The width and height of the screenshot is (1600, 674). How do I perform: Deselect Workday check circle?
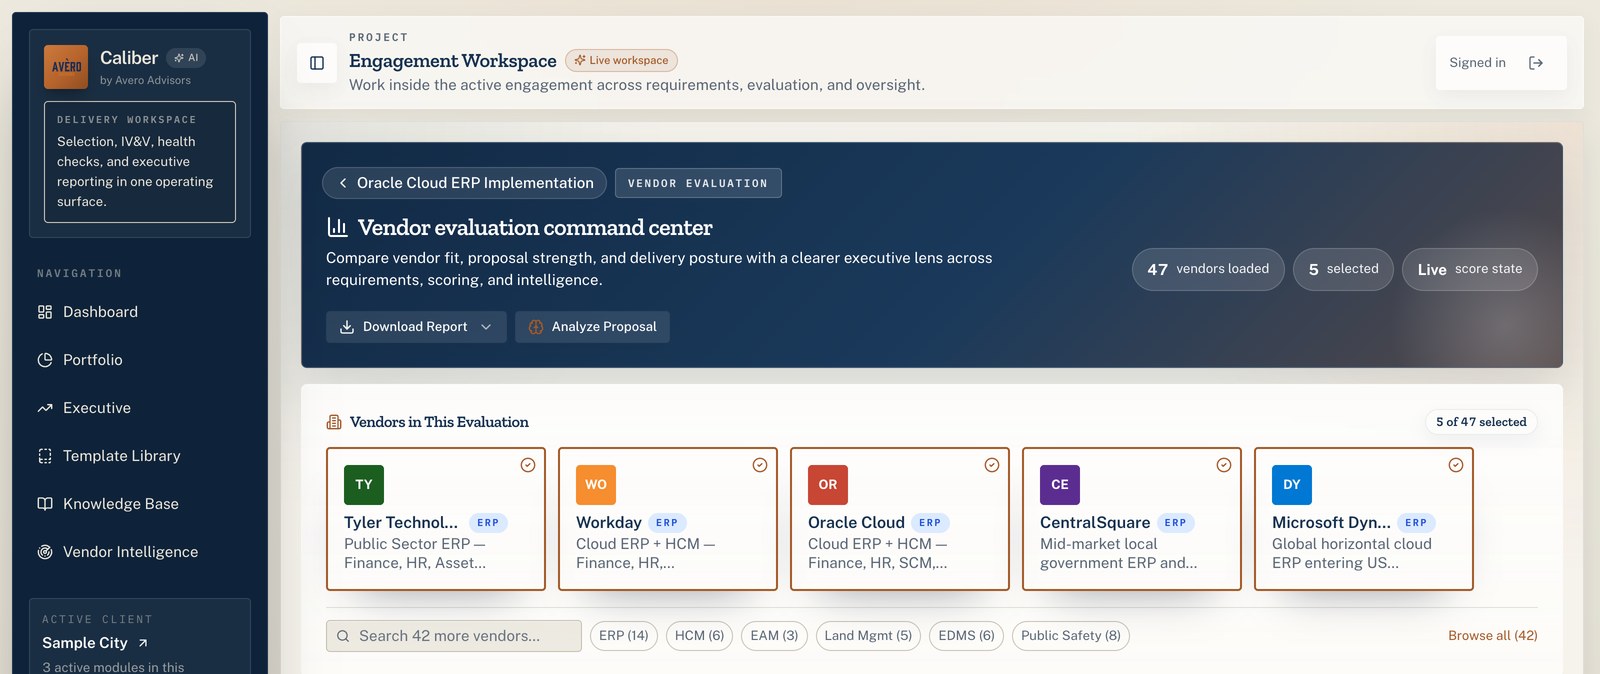[760, 465]
